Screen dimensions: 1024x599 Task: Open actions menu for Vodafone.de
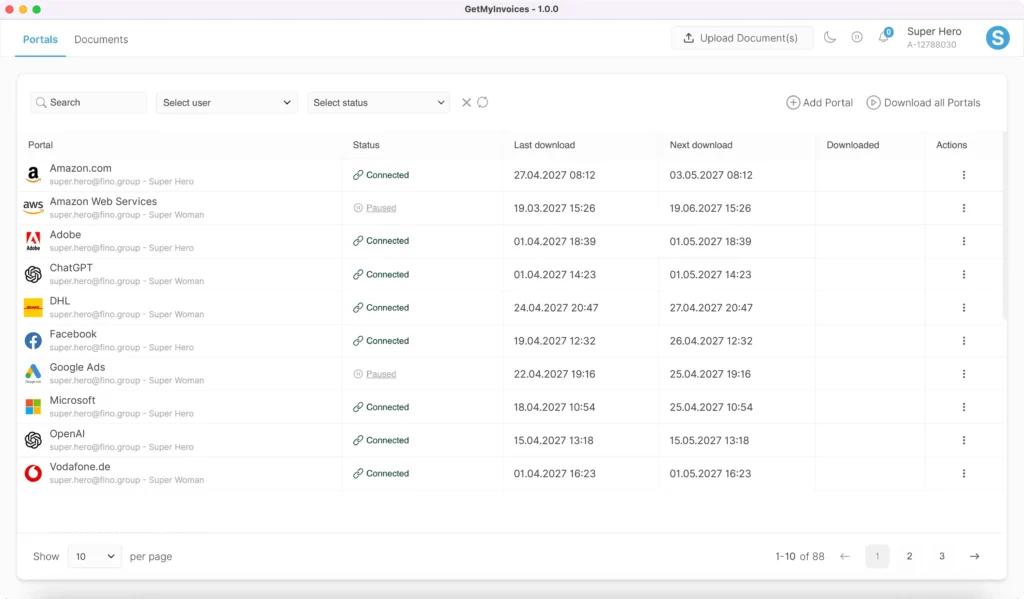pos(963,474)
